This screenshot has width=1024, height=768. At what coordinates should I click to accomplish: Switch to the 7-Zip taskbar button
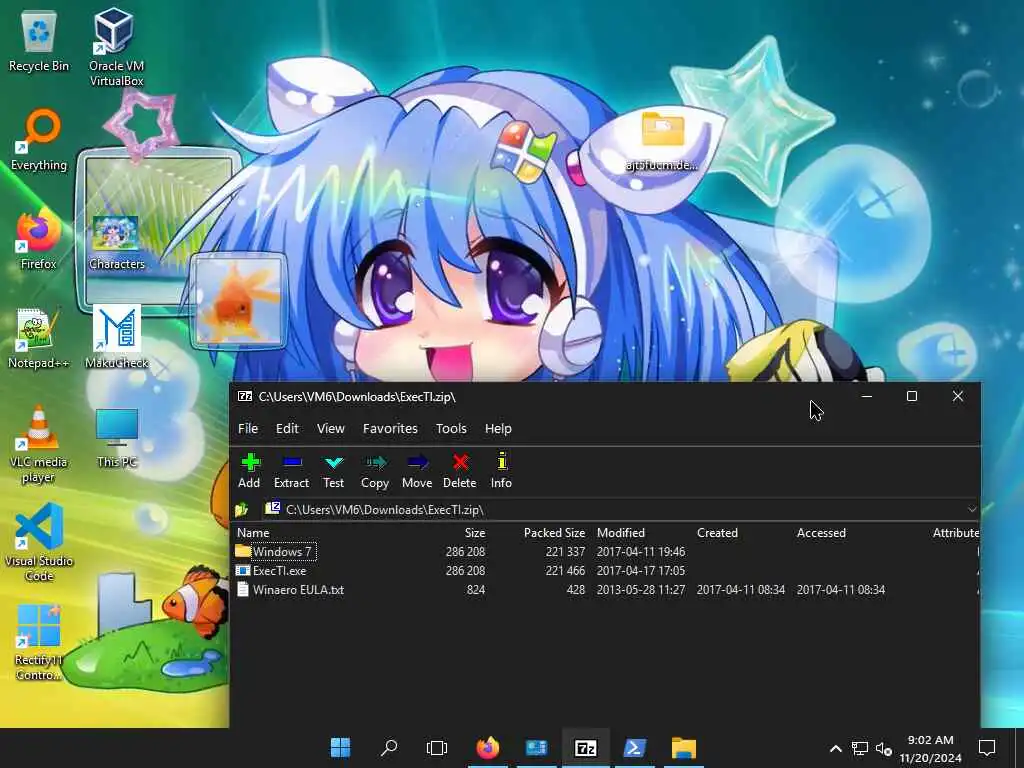pos(586,747)
